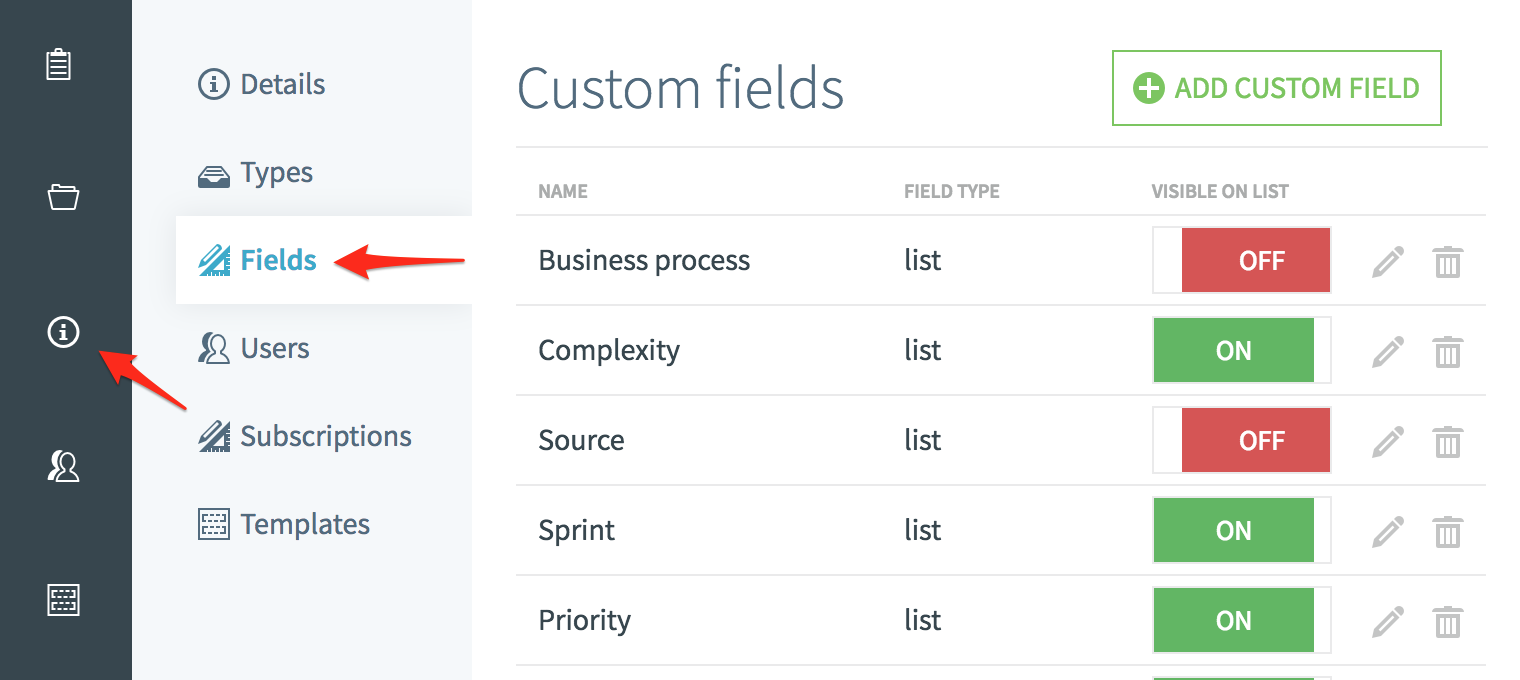The width and height of the screenshot is (1520, 680).
Task: Turn on visibility for Business process
Action: (1242, 261)
